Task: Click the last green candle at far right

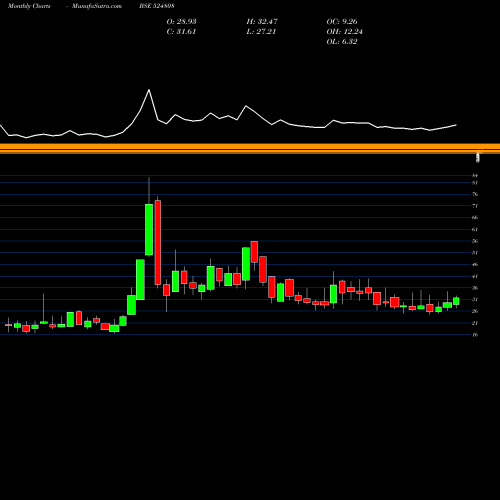Action: click(456, 301)
